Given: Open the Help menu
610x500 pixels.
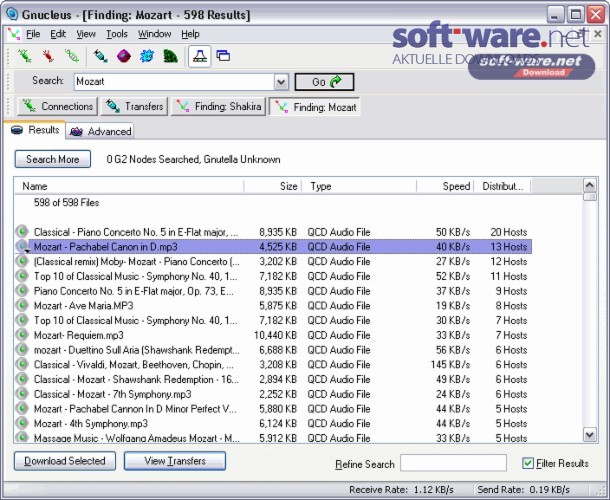Looking at the screenshot, I should pos(190,34).
